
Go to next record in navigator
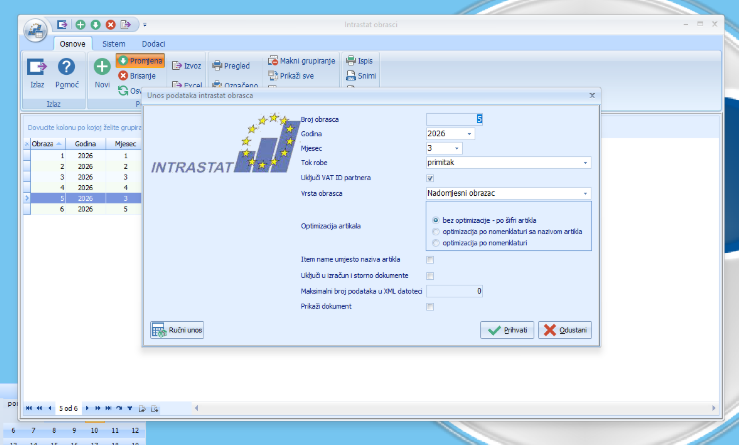pyautogui.click(x=87, y=408)
